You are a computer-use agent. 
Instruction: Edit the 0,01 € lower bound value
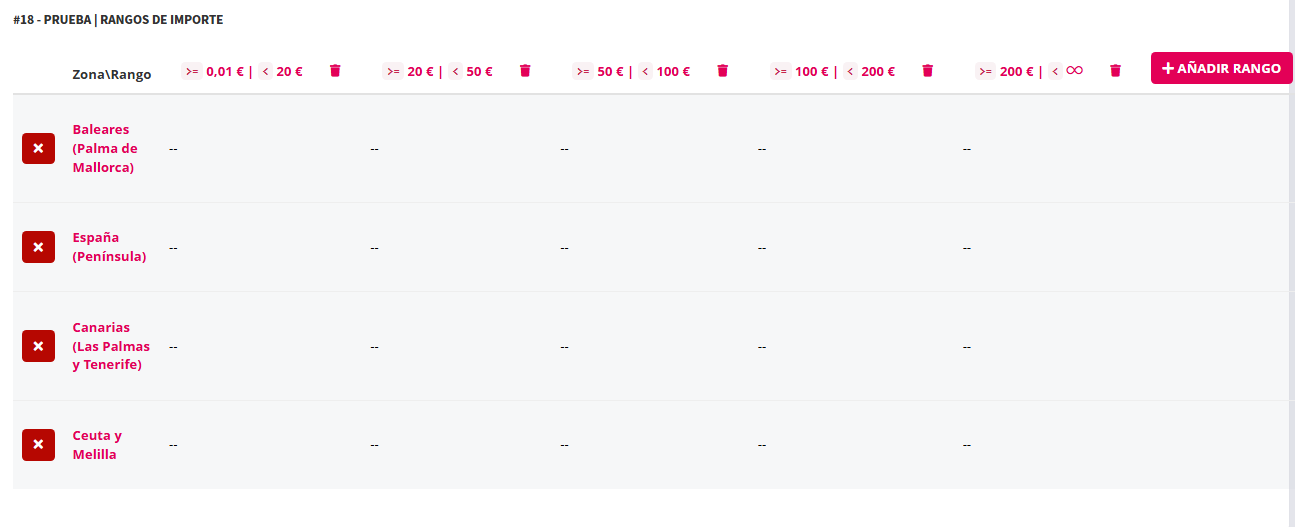(224, 71)
